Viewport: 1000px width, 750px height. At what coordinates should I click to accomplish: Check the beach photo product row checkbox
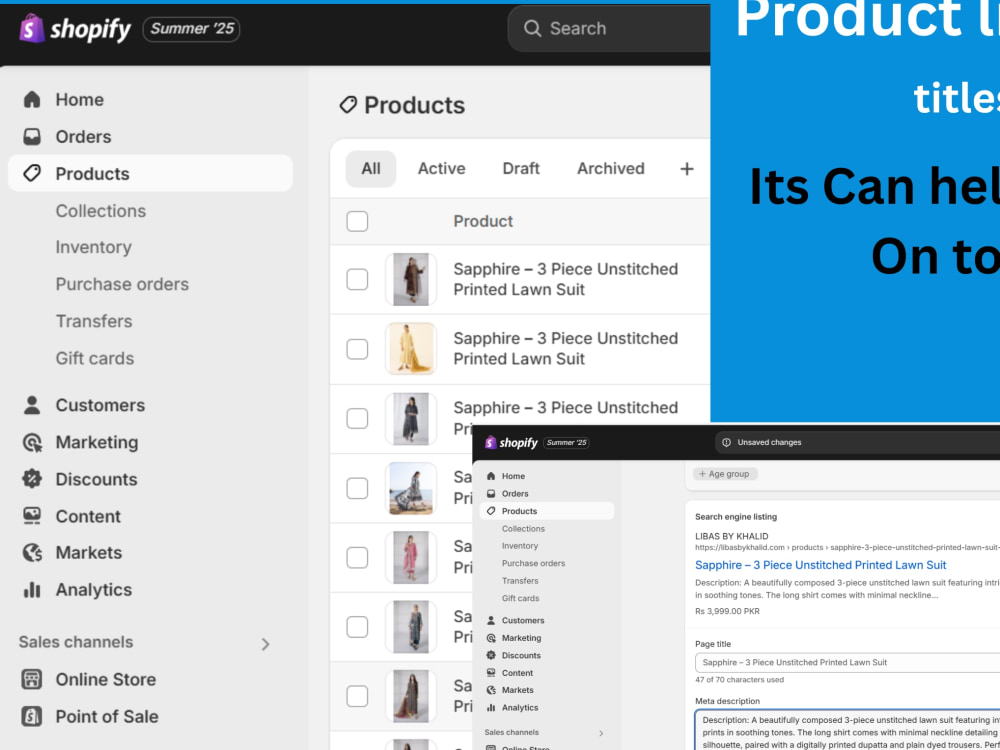pyautogui.click(x=357, y=489)
